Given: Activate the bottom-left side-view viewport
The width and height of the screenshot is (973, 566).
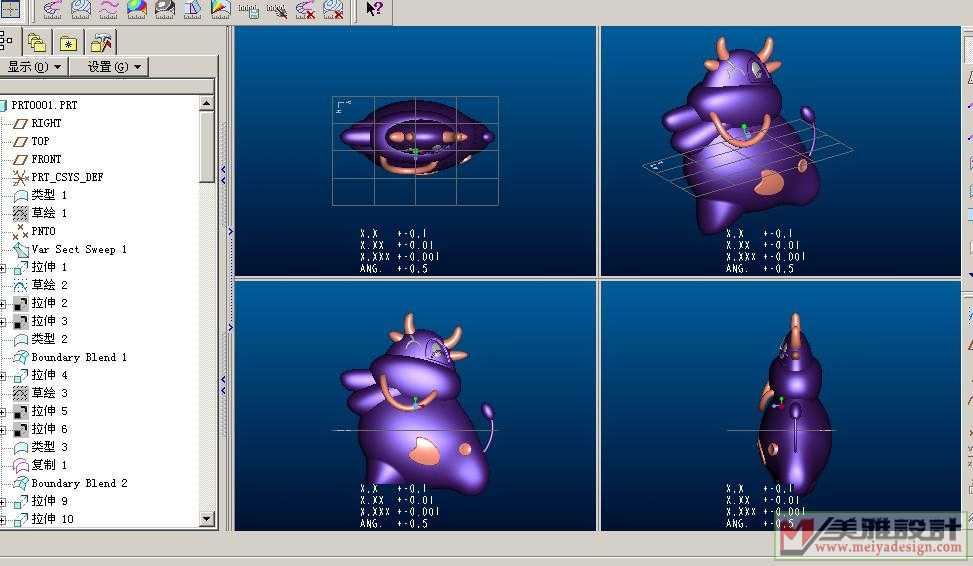Looking at the screenshot, I should (415, 405).
